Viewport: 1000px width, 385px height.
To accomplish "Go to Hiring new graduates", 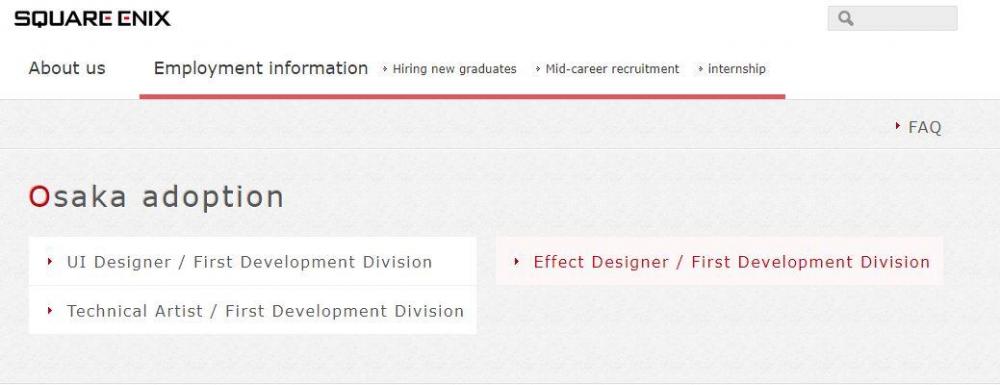I will [454, 69].
